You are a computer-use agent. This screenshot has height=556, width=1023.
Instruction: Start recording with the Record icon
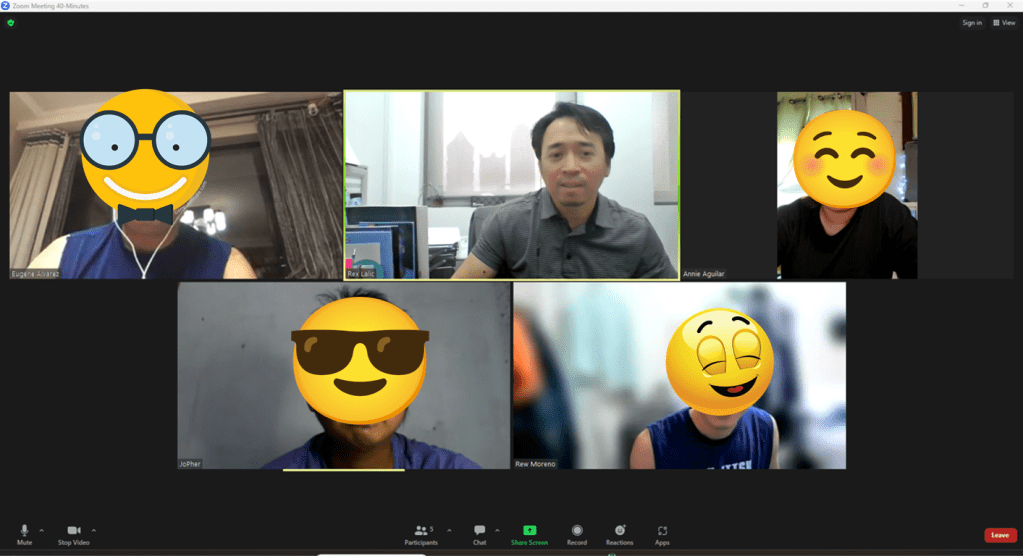(577, 530)
